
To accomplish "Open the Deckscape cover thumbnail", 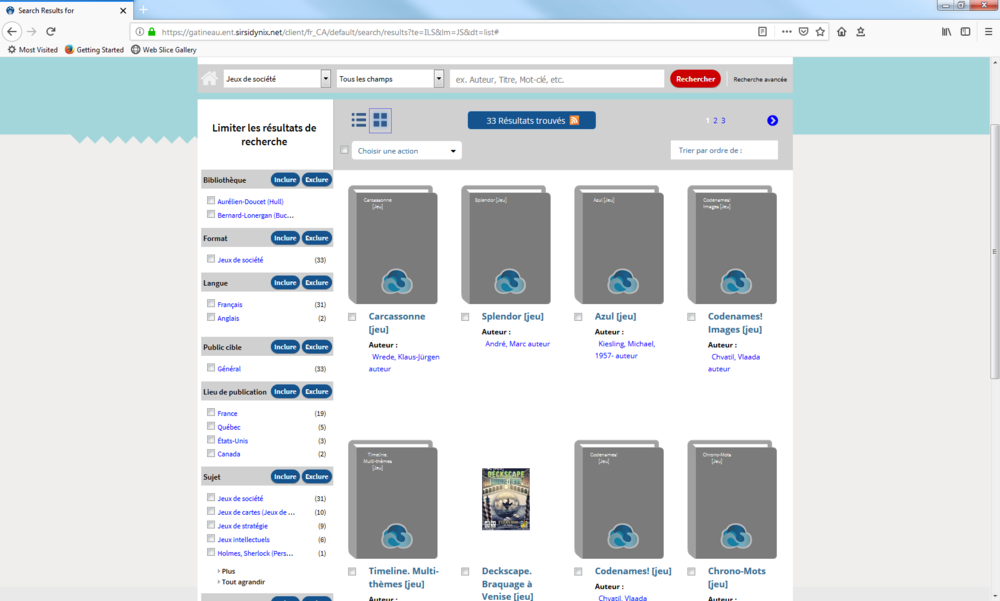I will pyautogui.click(x=506, y=499).
